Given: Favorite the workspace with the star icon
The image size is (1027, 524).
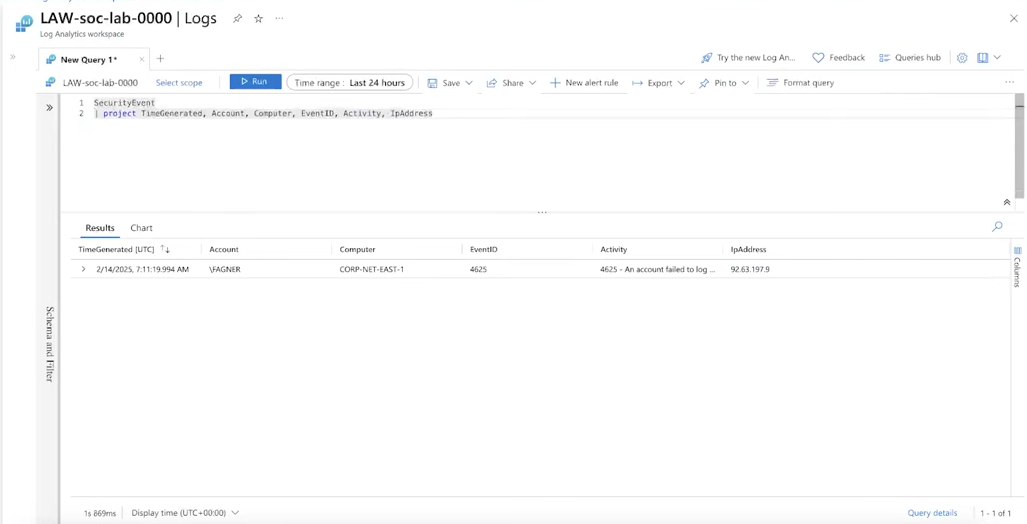Looking at the screenshot, I should click(x=259, y=19).
